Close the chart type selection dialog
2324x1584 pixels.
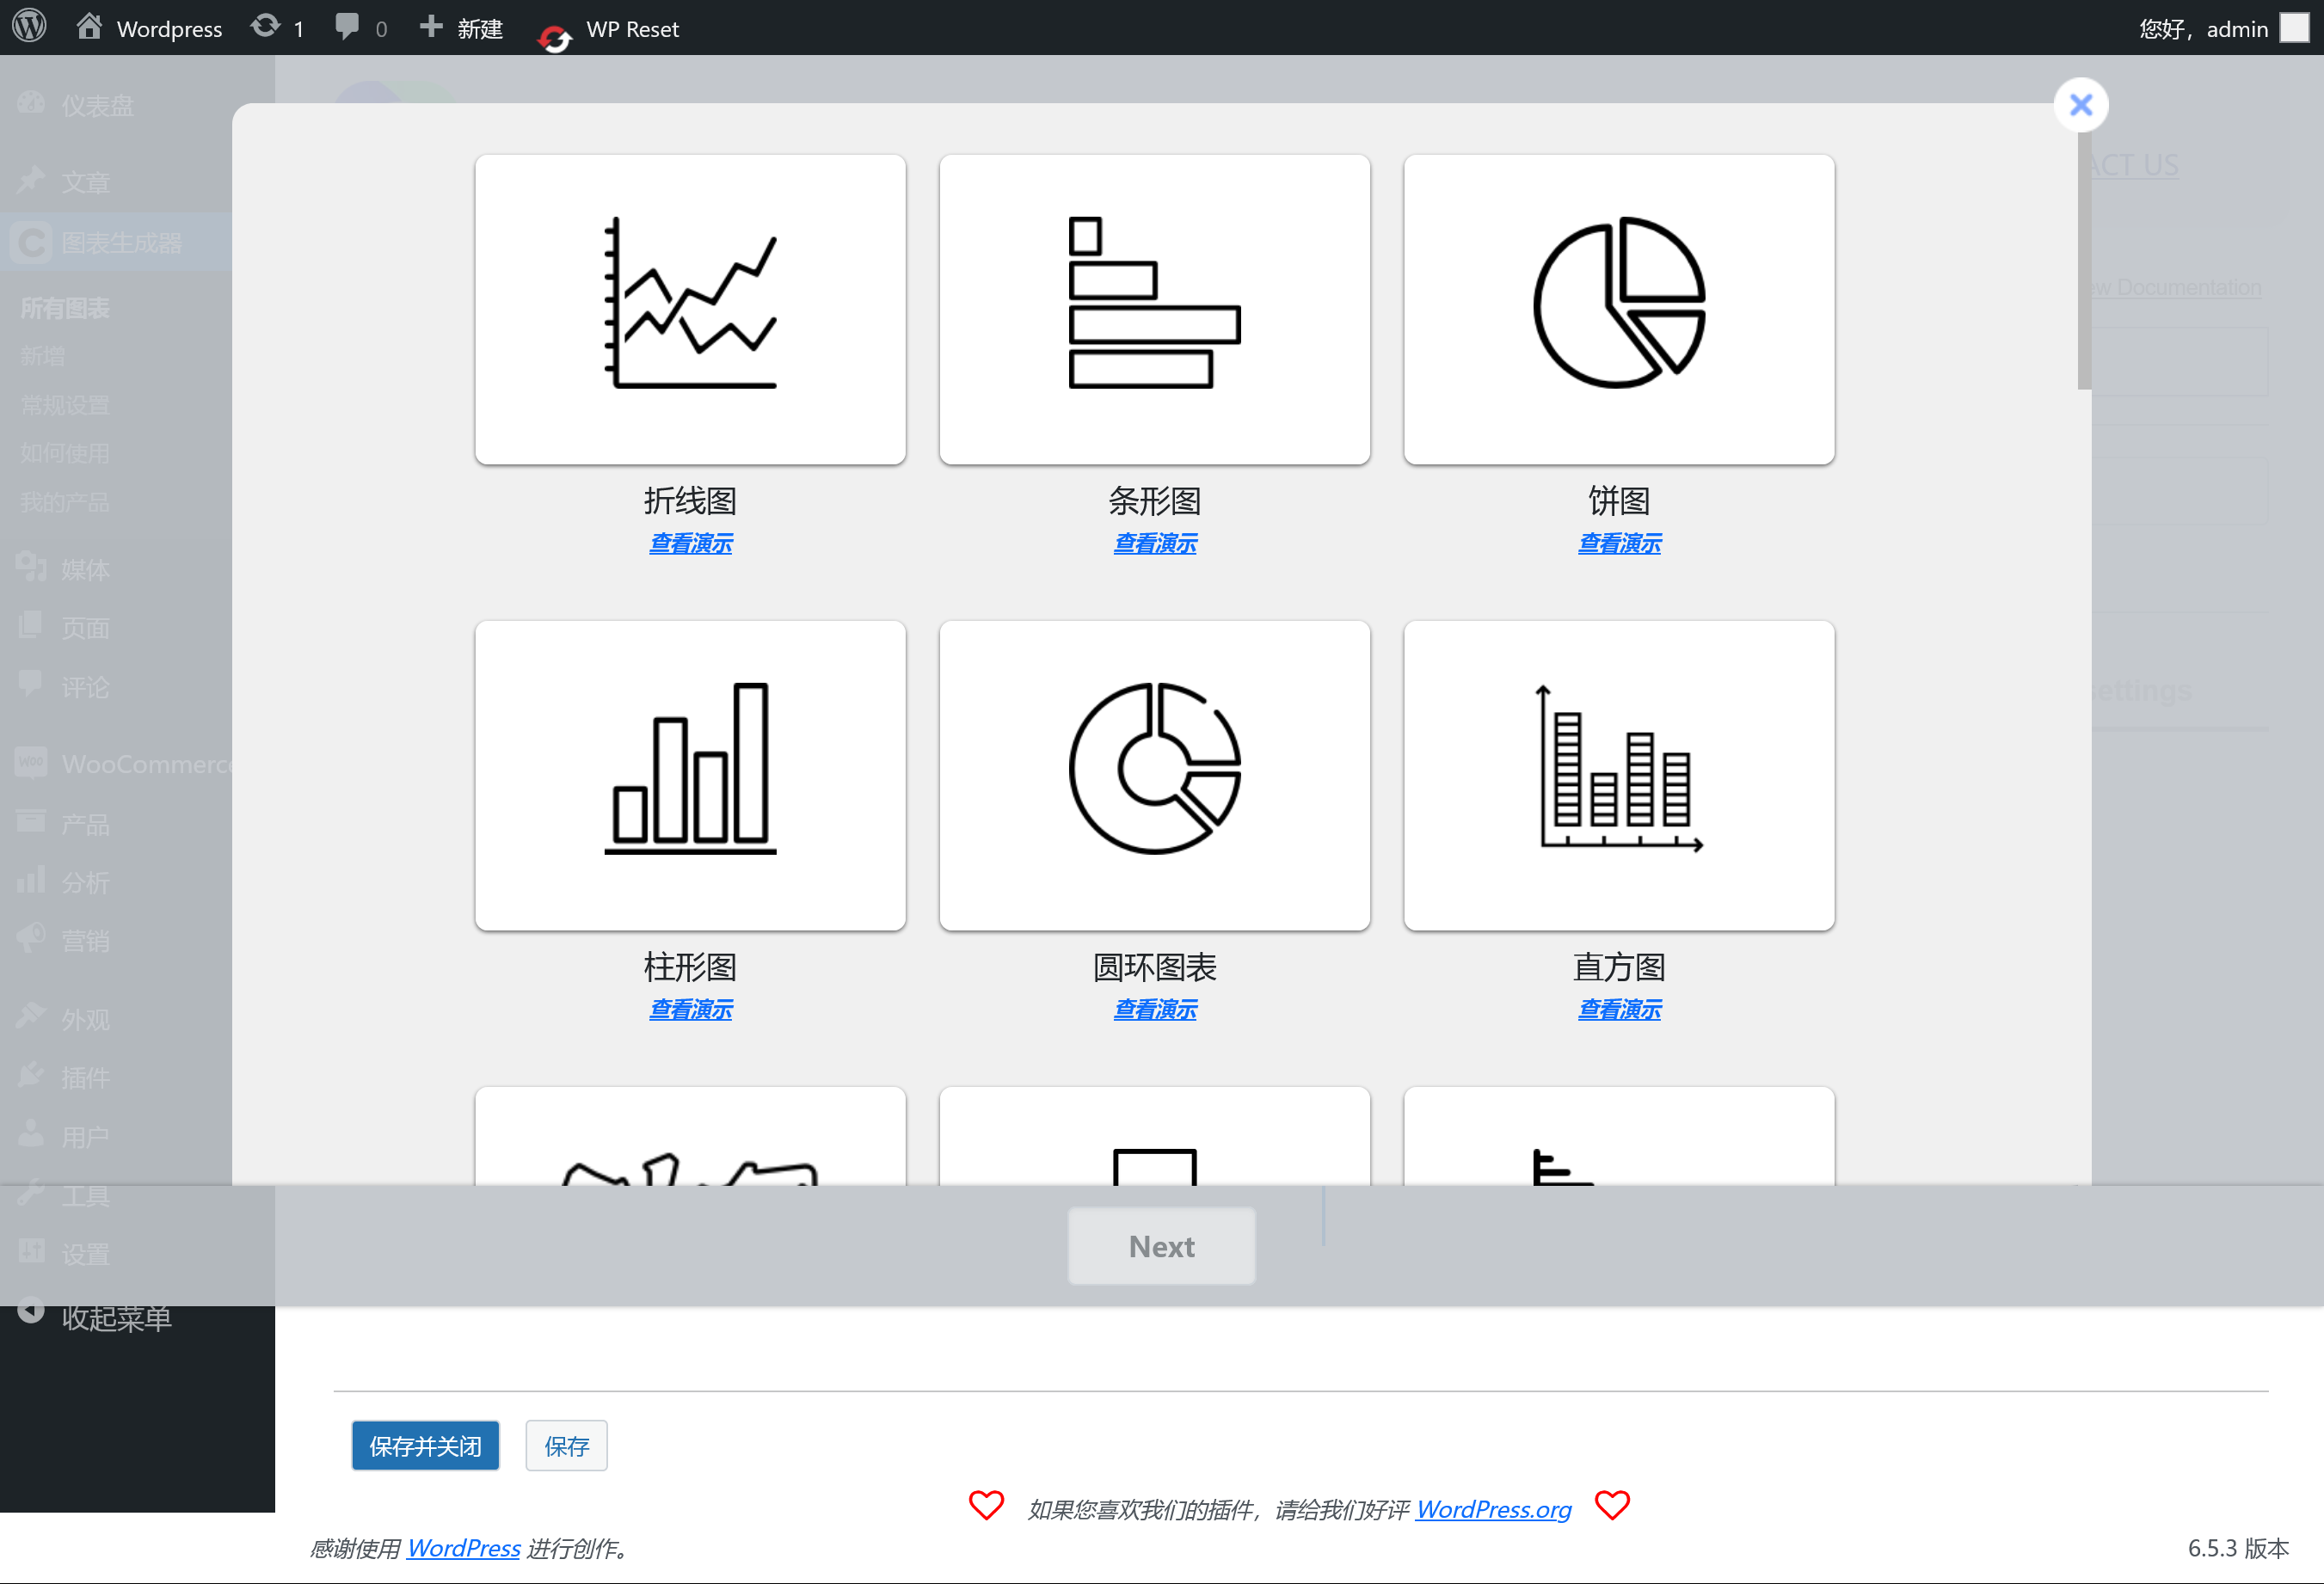[2080, 104]
